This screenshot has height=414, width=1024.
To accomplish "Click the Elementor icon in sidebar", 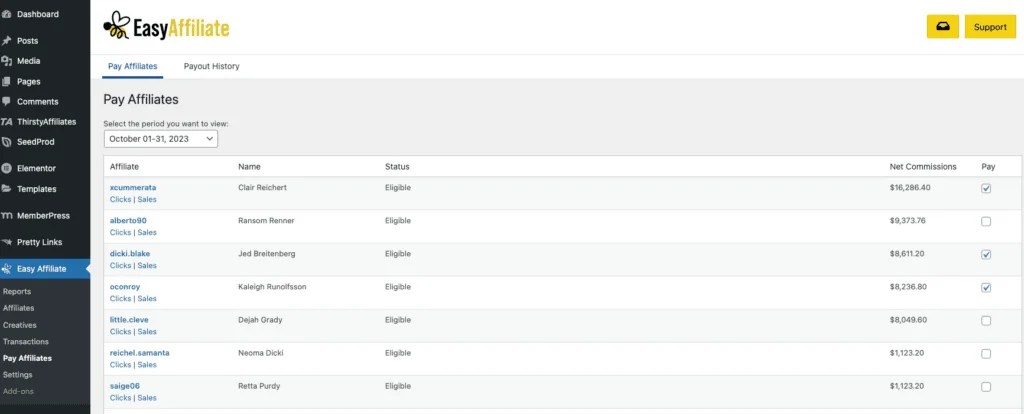I will click(8, 168).
